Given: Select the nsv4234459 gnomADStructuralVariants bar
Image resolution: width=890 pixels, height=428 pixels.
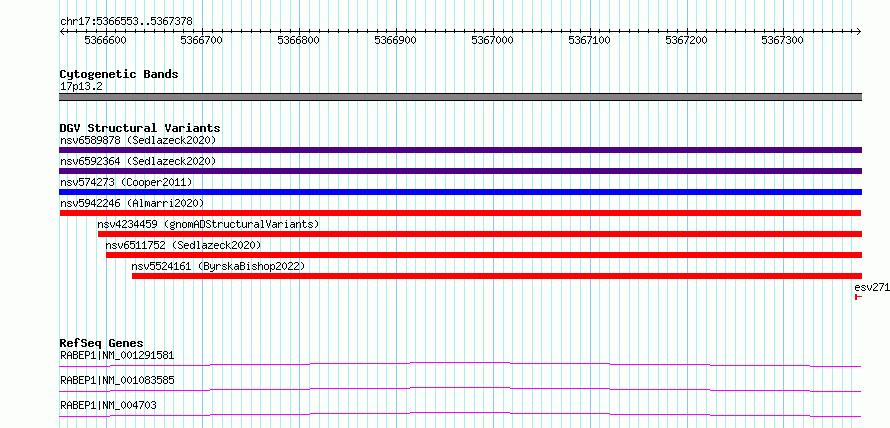Looking at the screenshot, I should (480, 234).
